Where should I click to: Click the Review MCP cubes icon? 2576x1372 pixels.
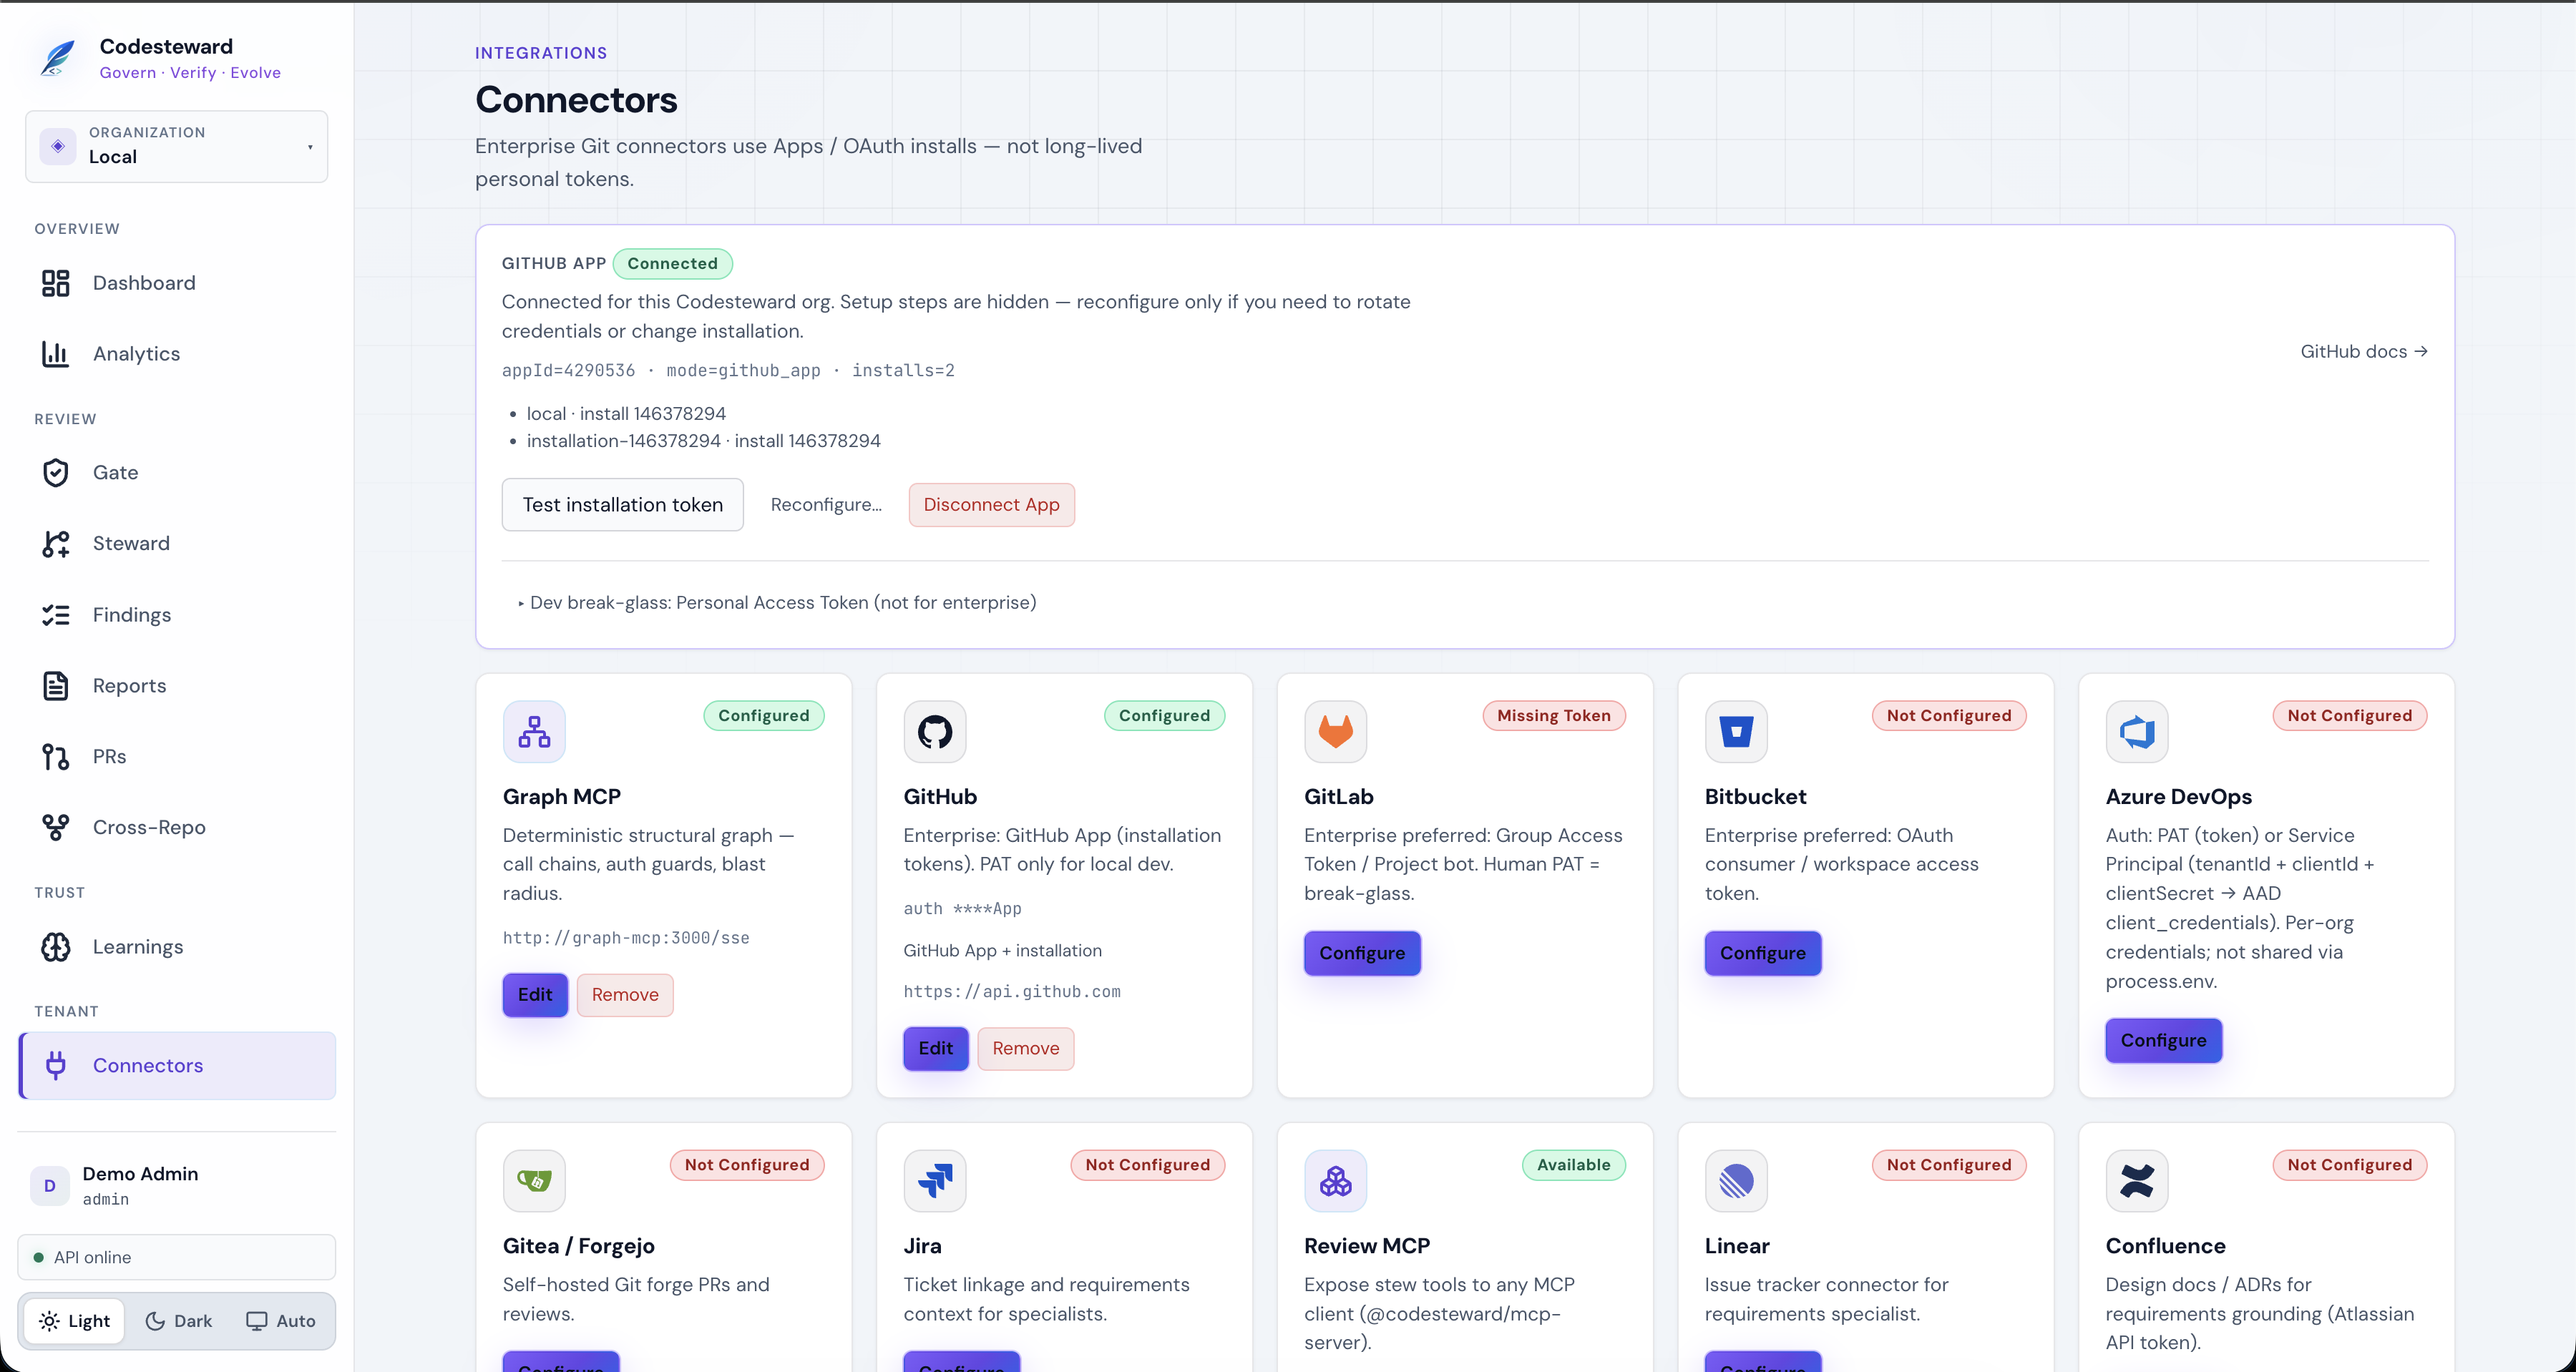1335,1181
